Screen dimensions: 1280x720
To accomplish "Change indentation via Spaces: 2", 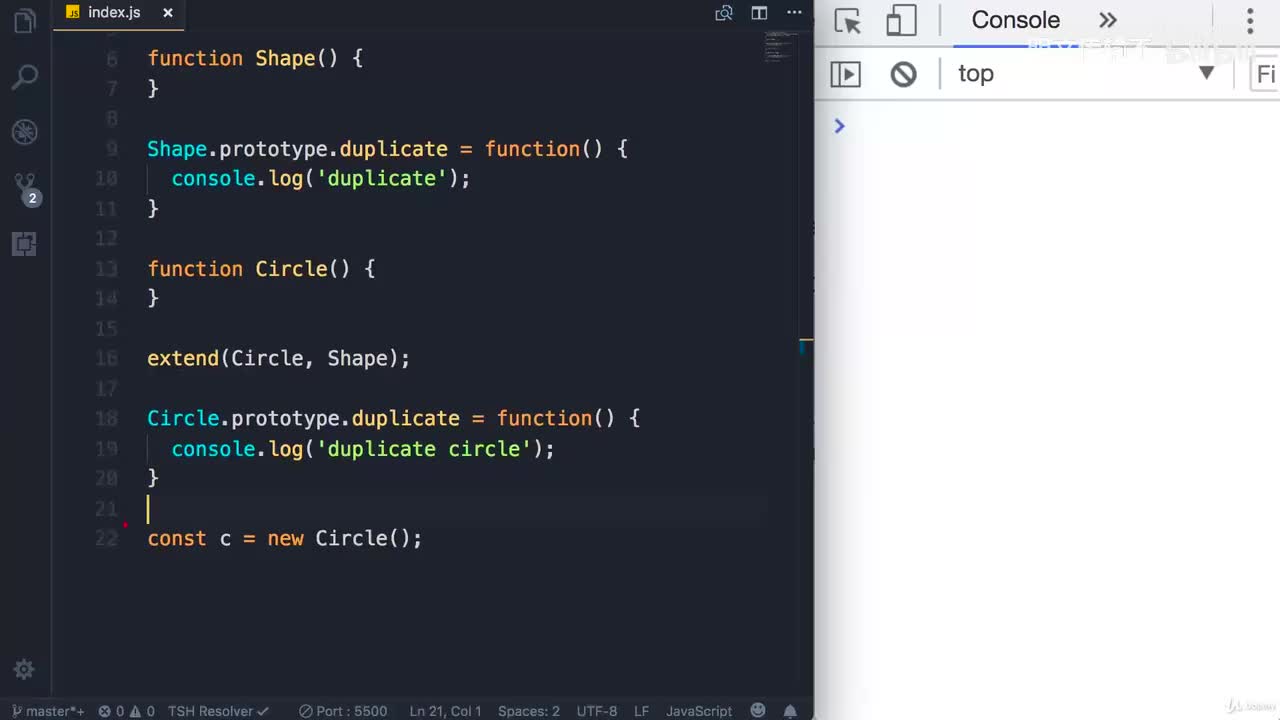I will point(529,711).
